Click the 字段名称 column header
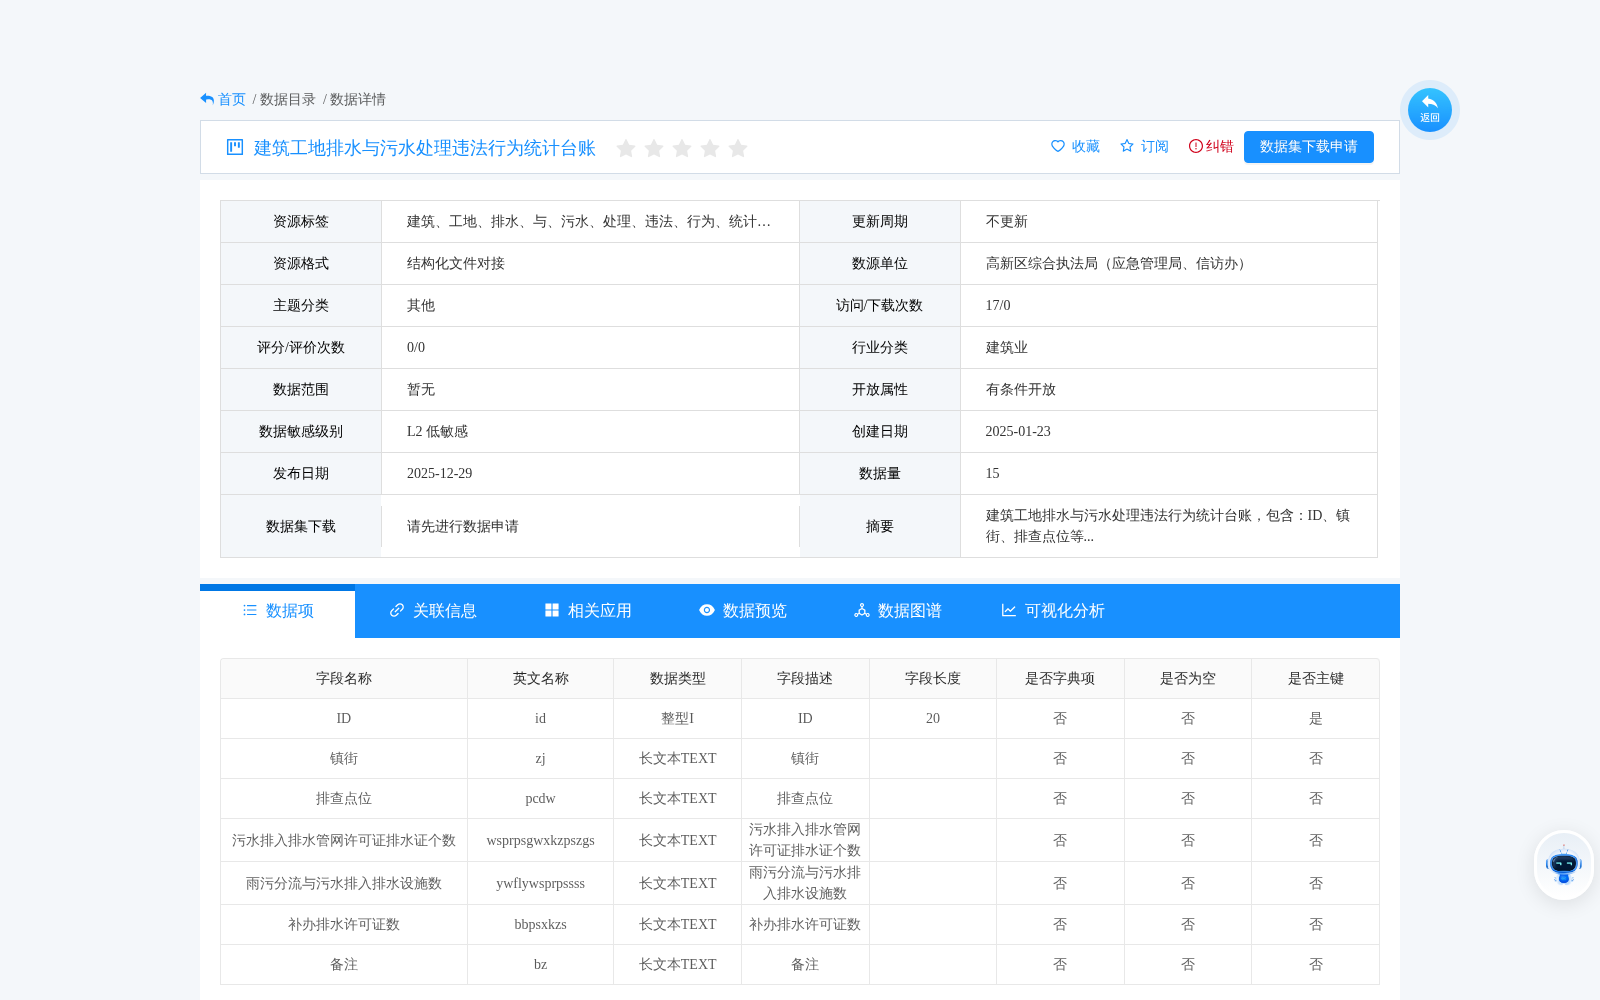The height and width of the screenshot is (1000, 1600). 344,679
